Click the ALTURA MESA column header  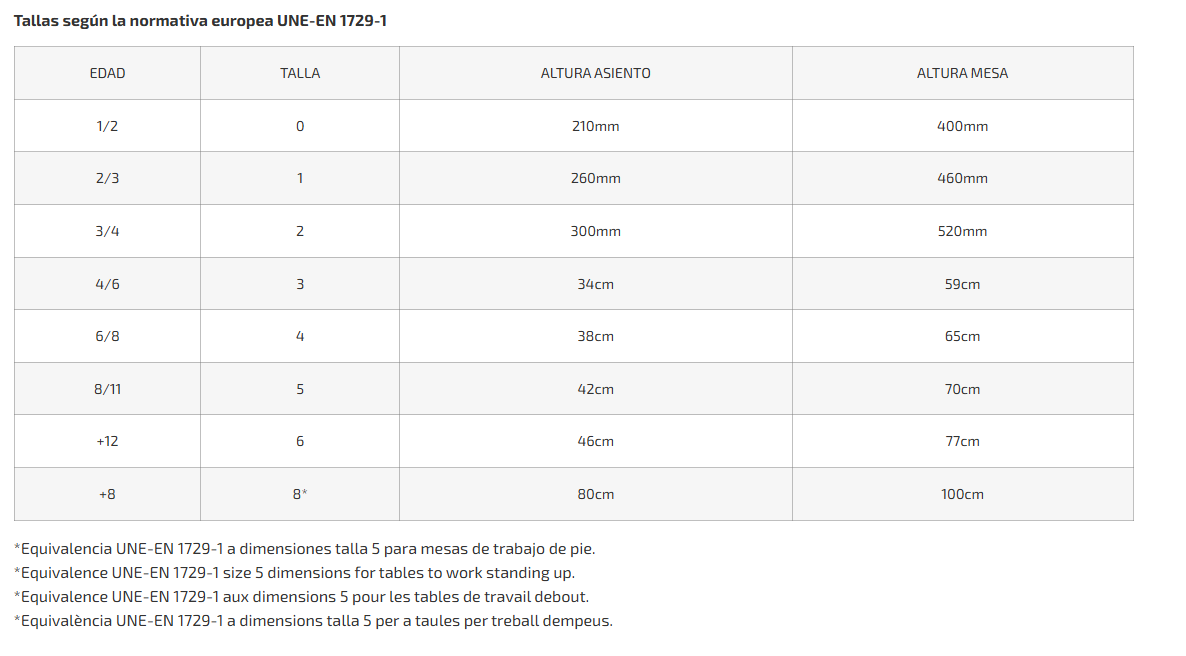(x=962, y=73)
